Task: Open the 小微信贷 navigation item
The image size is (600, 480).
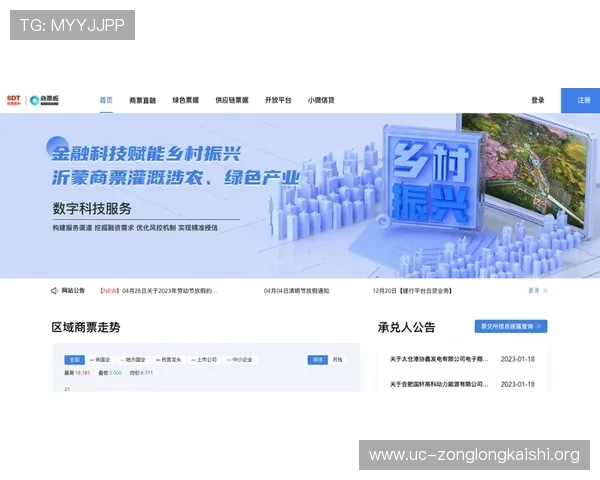Action: click(x=321, y=100)
